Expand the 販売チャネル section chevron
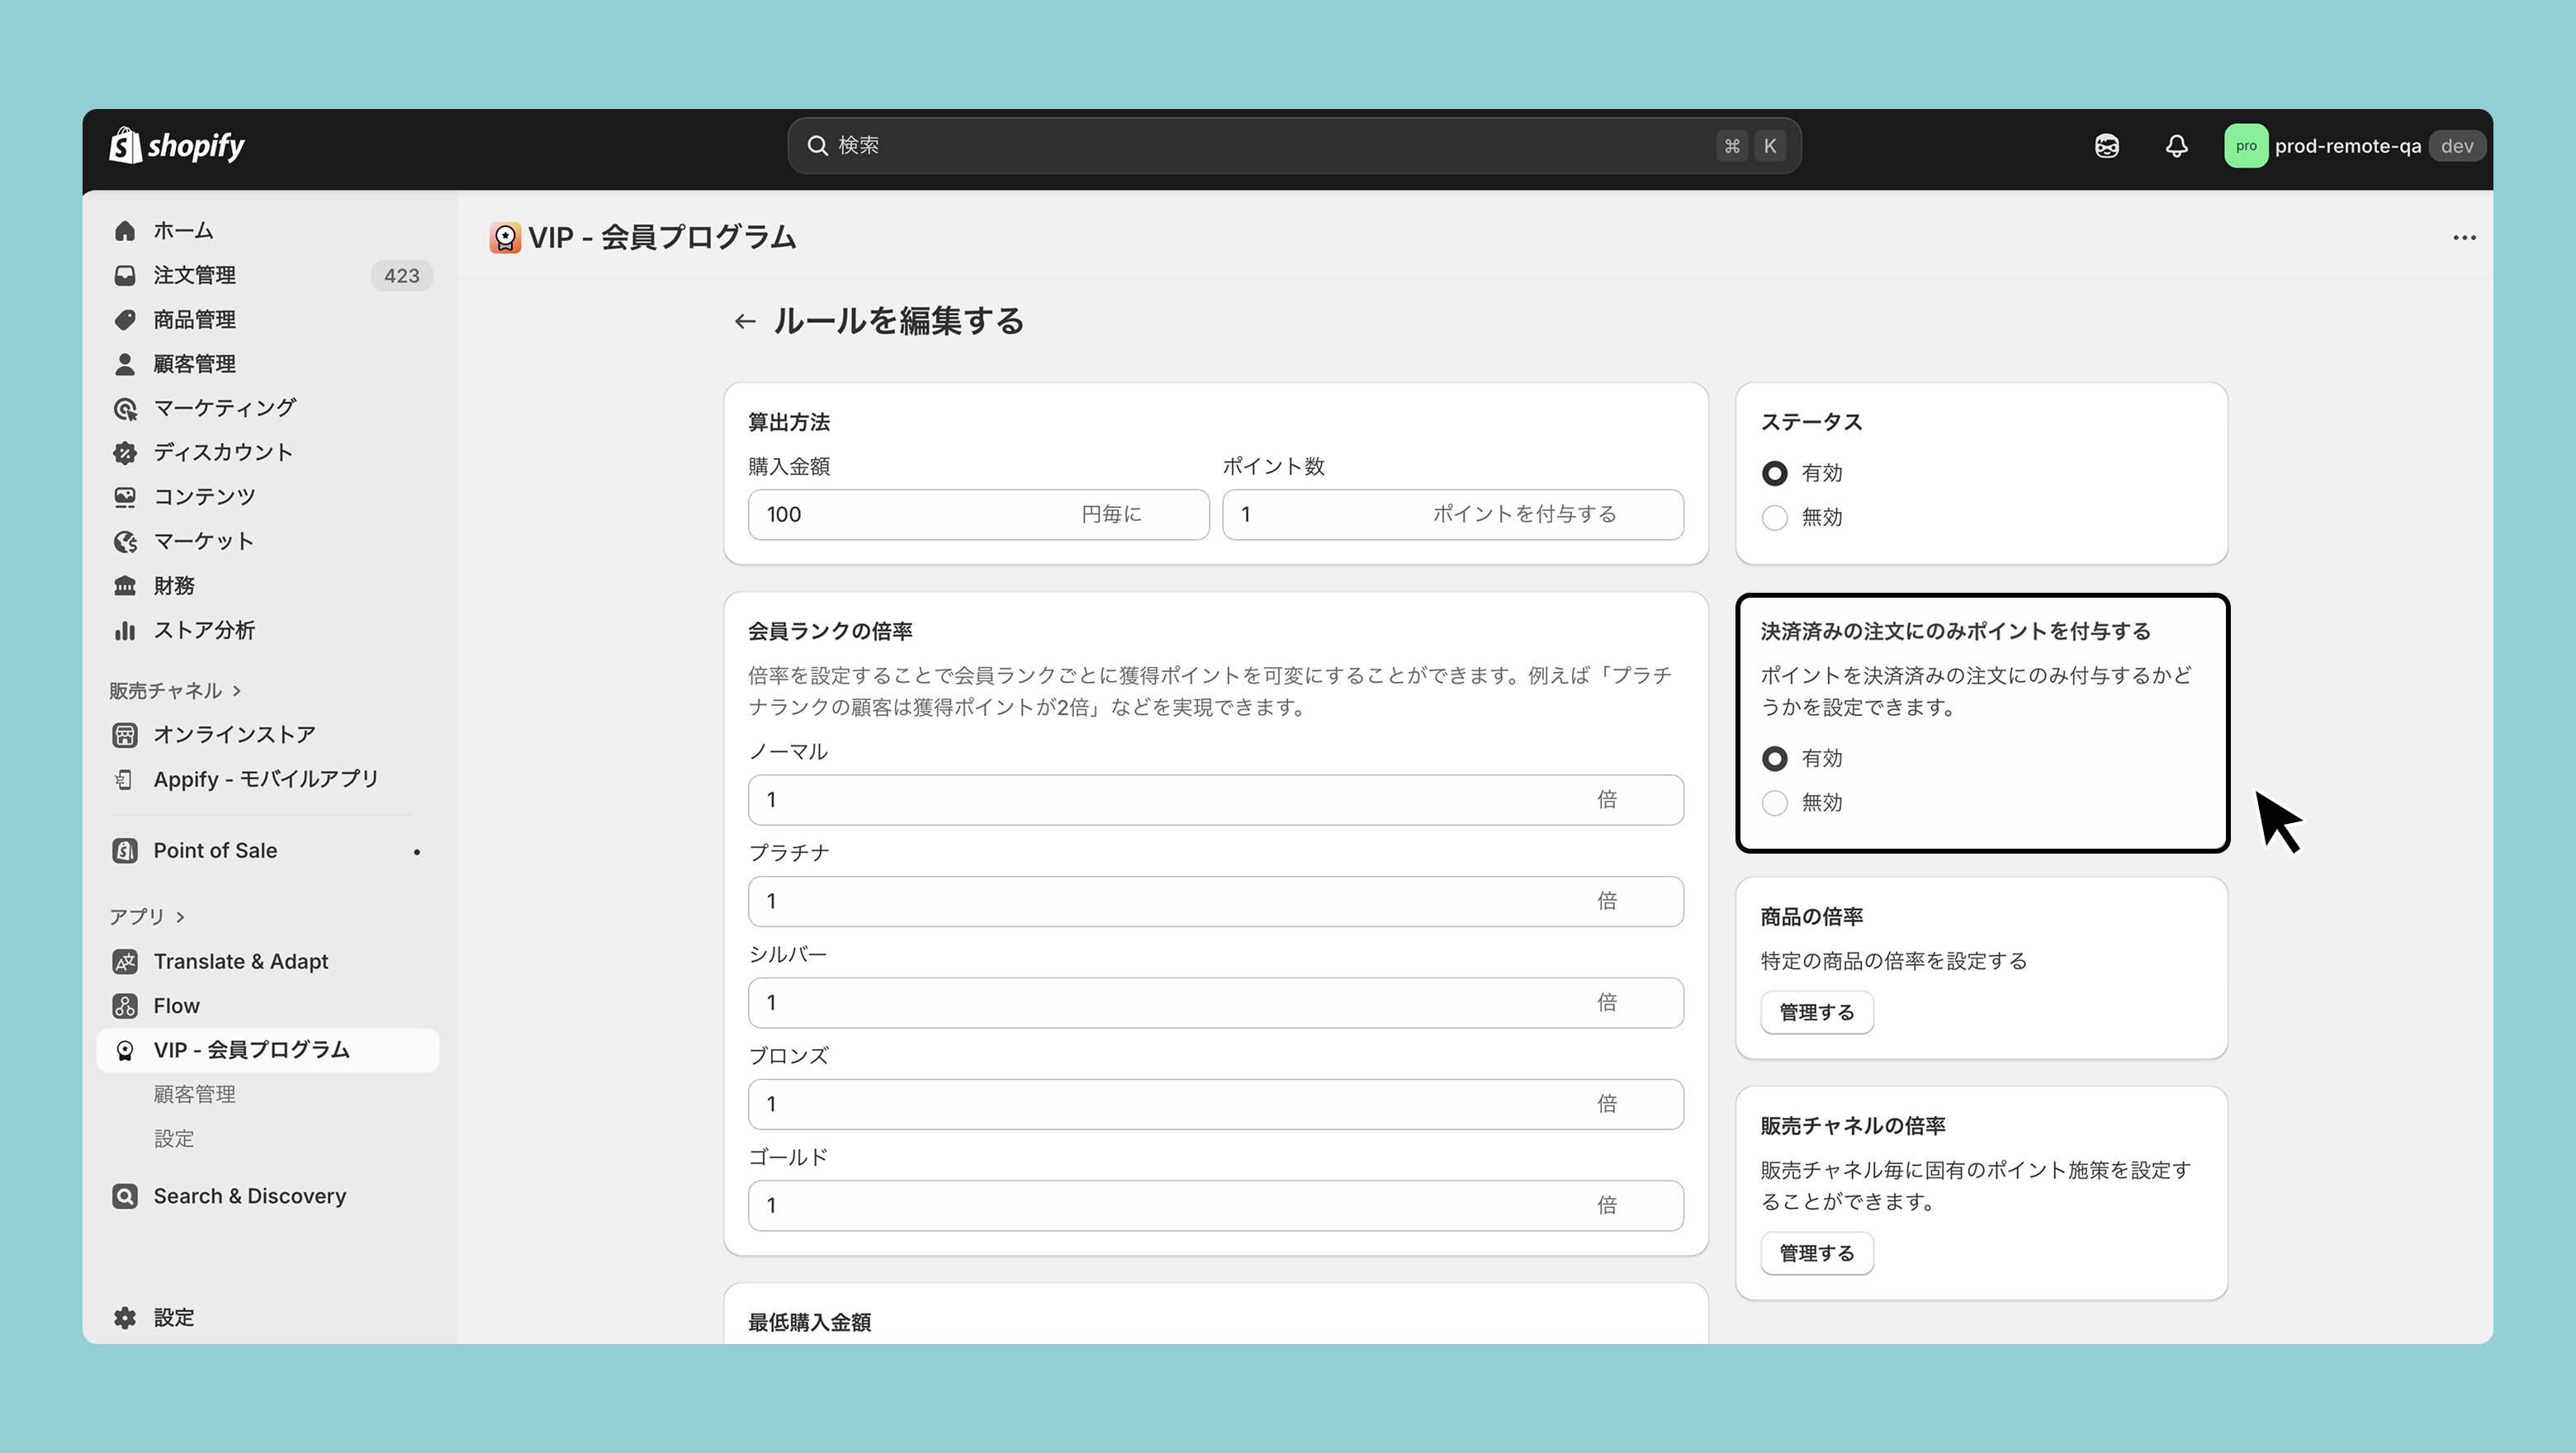 coord(237,691)
